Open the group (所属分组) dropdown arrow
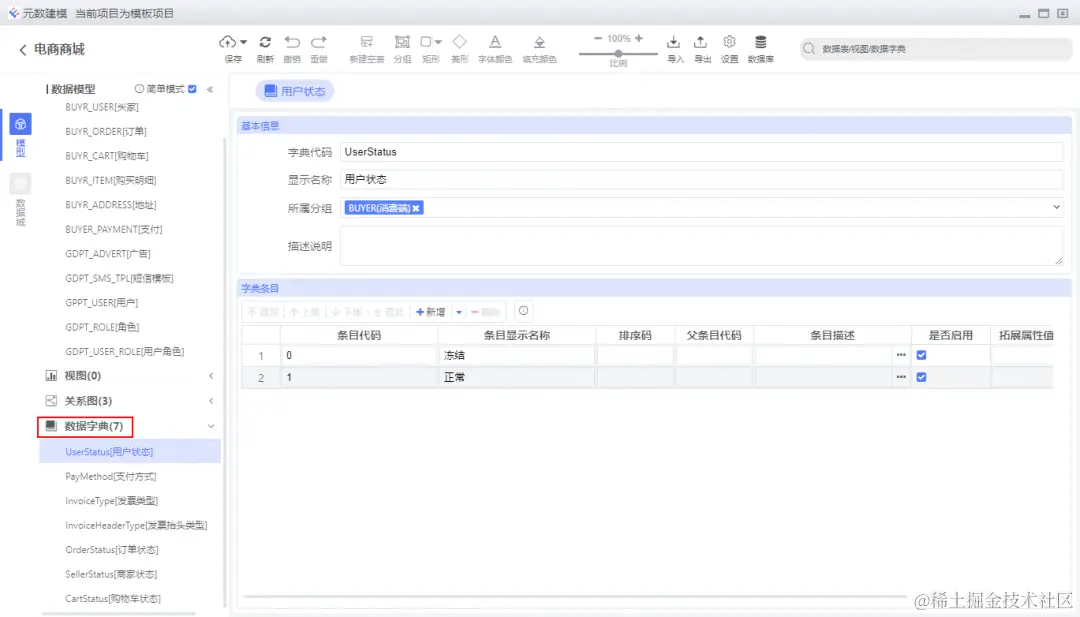The image size is (1080, 617). pos(1056,207)
